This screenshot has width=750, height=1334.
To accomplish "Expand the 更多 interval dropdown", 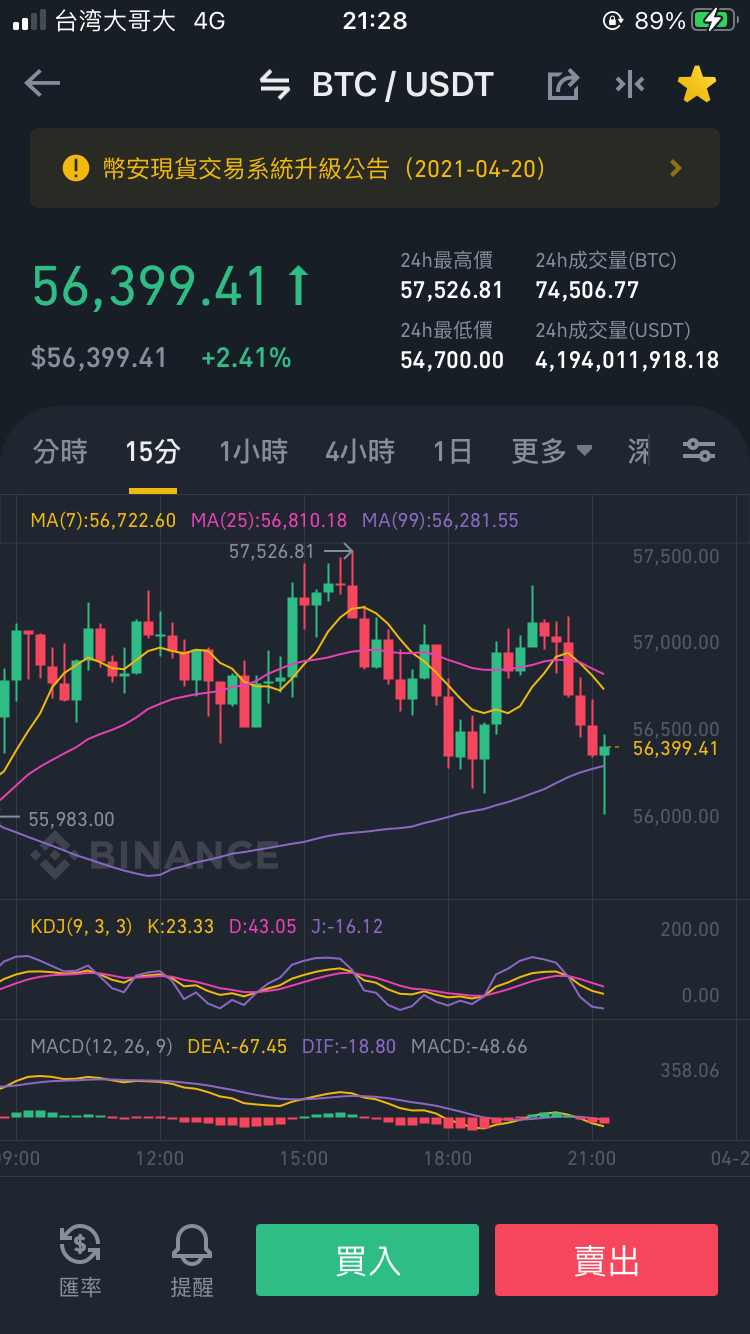I will pos(552,451).
